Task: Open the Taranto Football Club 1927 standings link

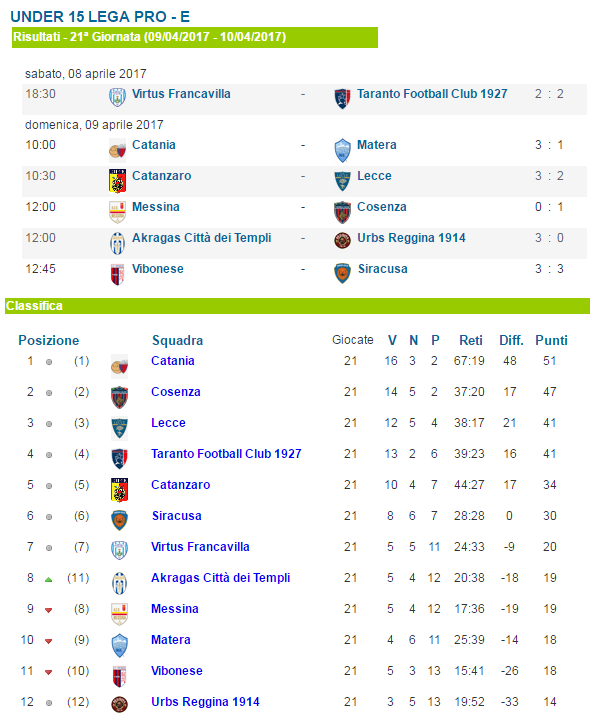Action: [226, 453]
